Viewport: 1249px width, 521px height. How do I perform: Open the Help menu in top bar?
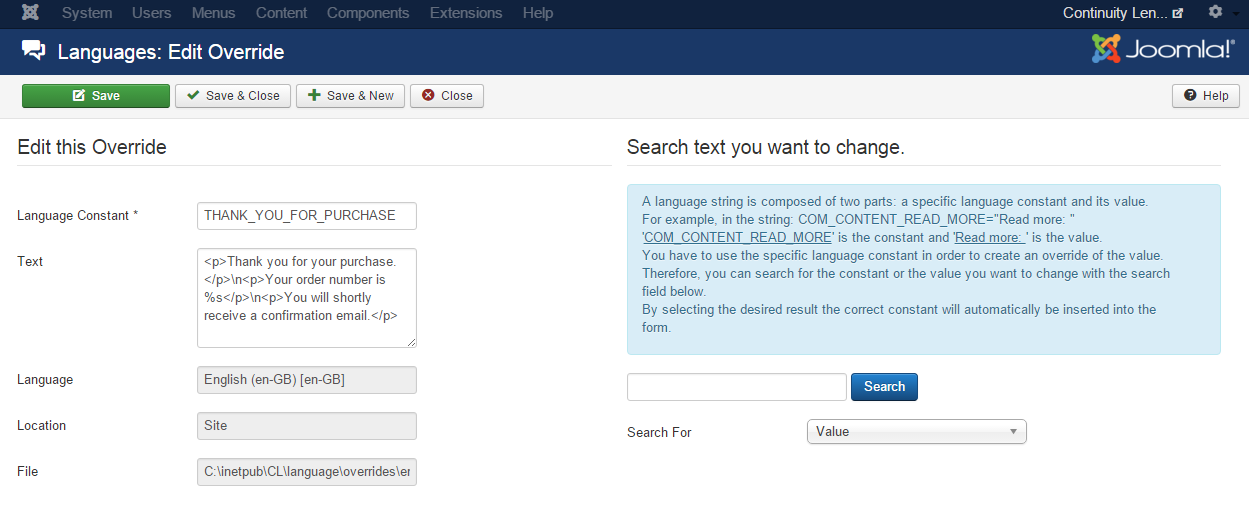[538, 13]
